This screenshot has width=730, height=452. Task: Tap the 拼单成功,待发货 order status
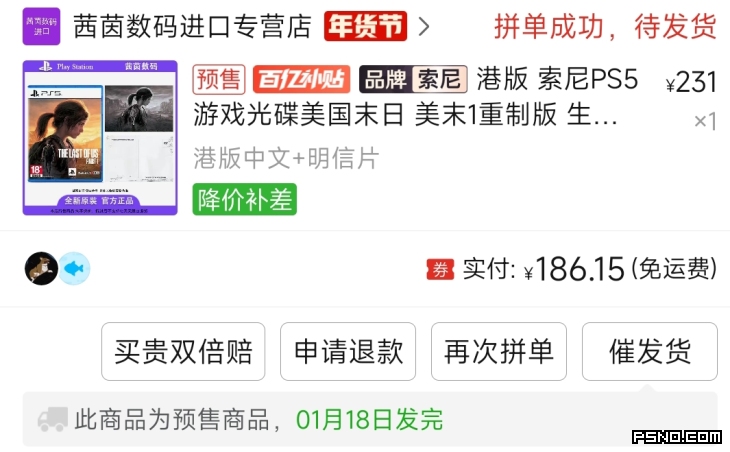tap(606, 27)
